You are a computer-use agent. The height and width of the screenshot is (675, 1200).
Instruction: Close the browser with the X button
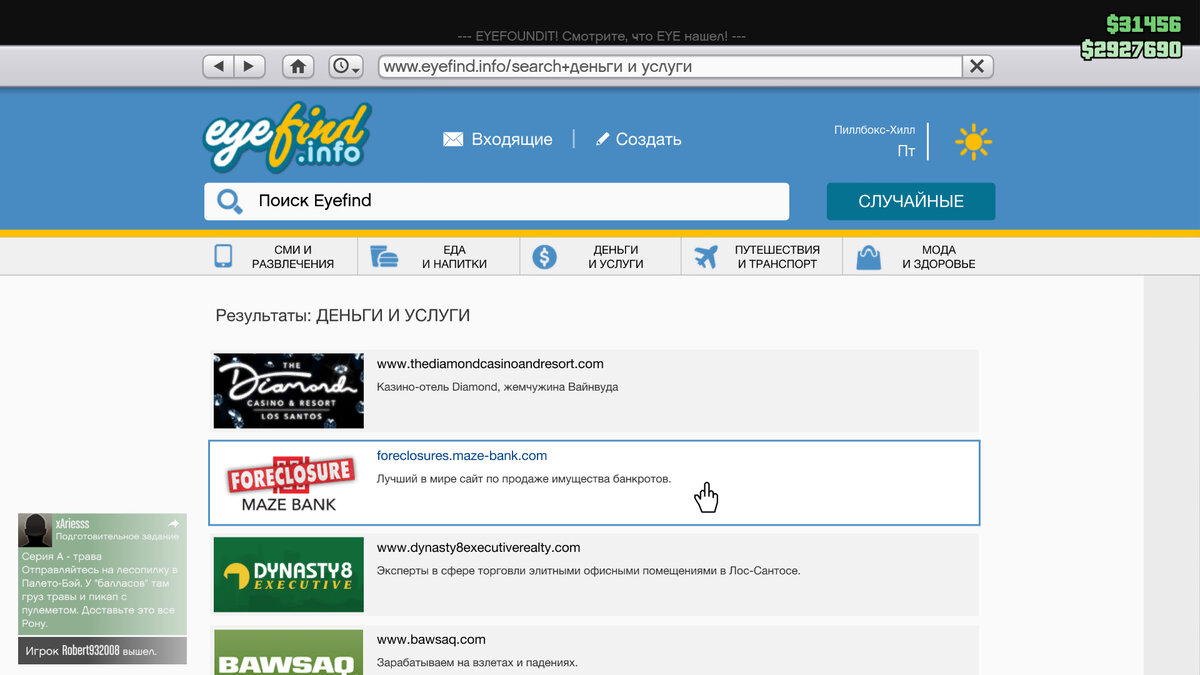click(977, 66)
